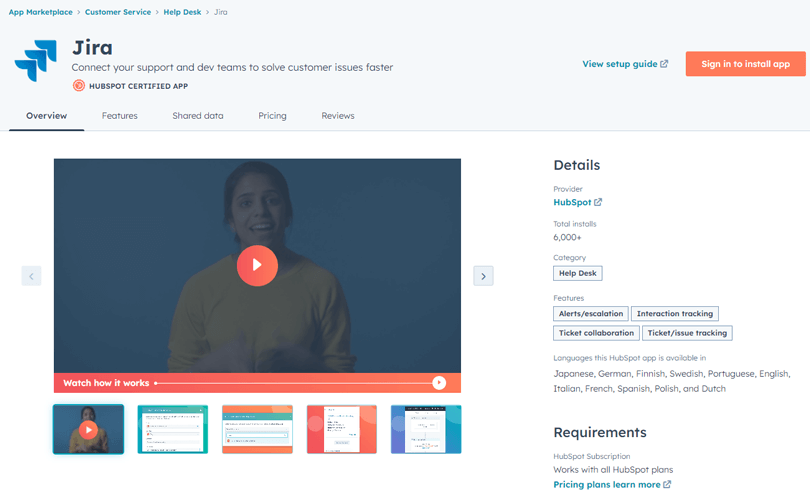Select the Overview tab

click(46, 116)
